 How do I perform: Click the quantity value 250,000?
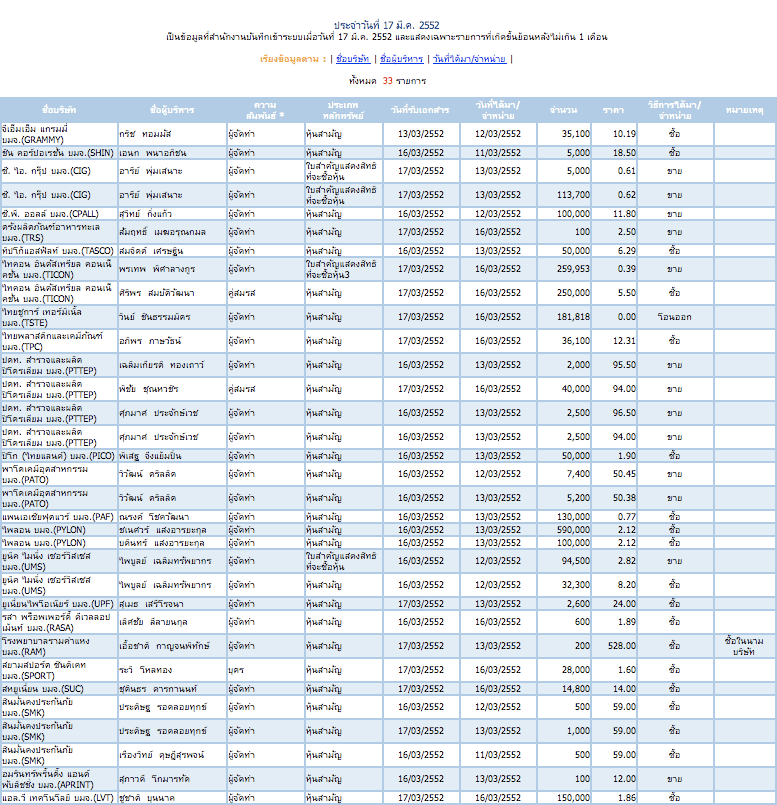pyautogui.click(x=574, y=293)
